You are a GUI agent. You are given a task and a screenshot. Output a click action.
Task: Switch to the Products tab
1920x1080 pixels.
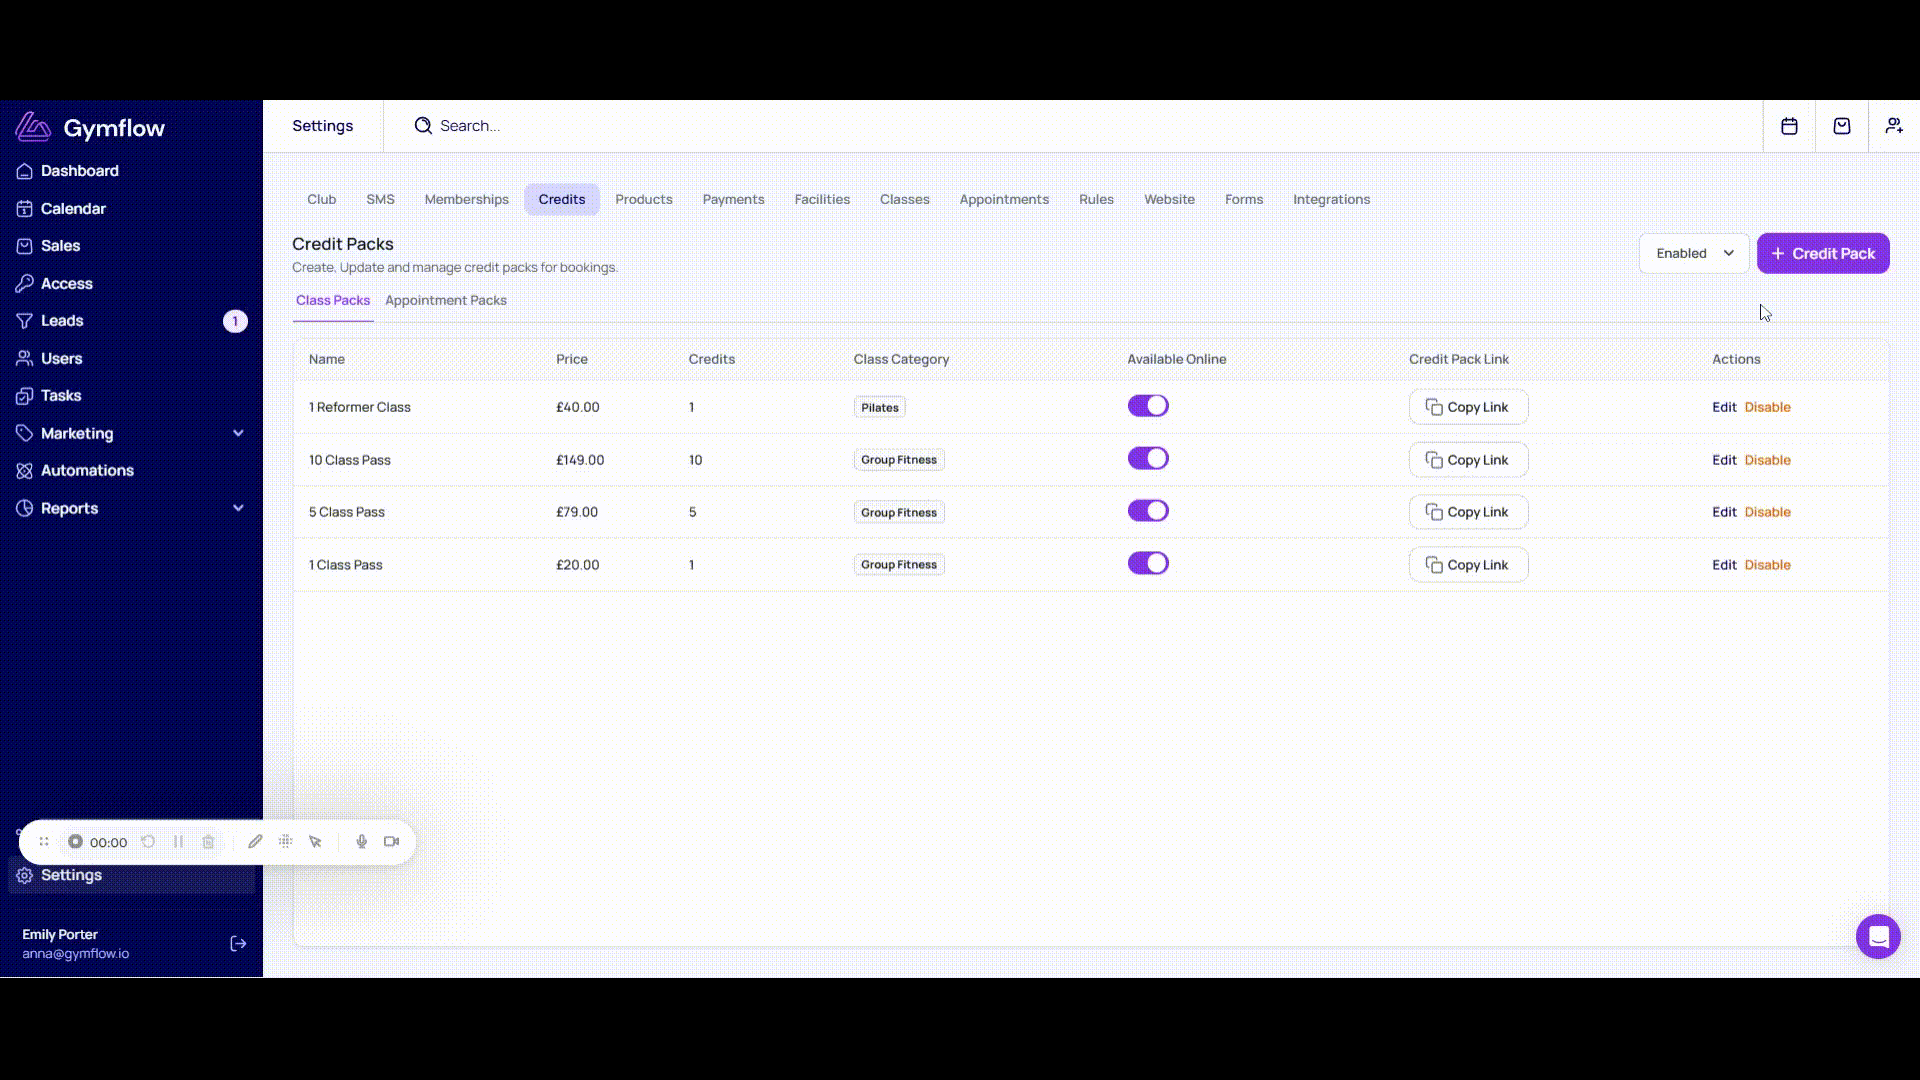pos(644,200)
